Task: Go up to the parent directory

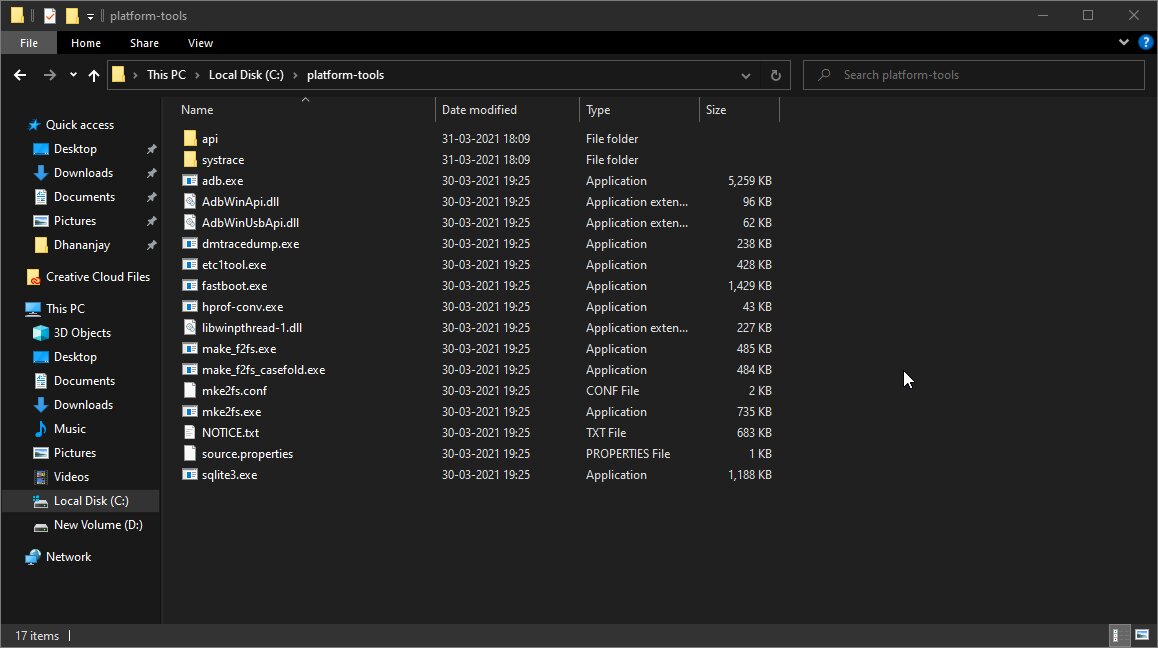Action: tap(94, 74)
